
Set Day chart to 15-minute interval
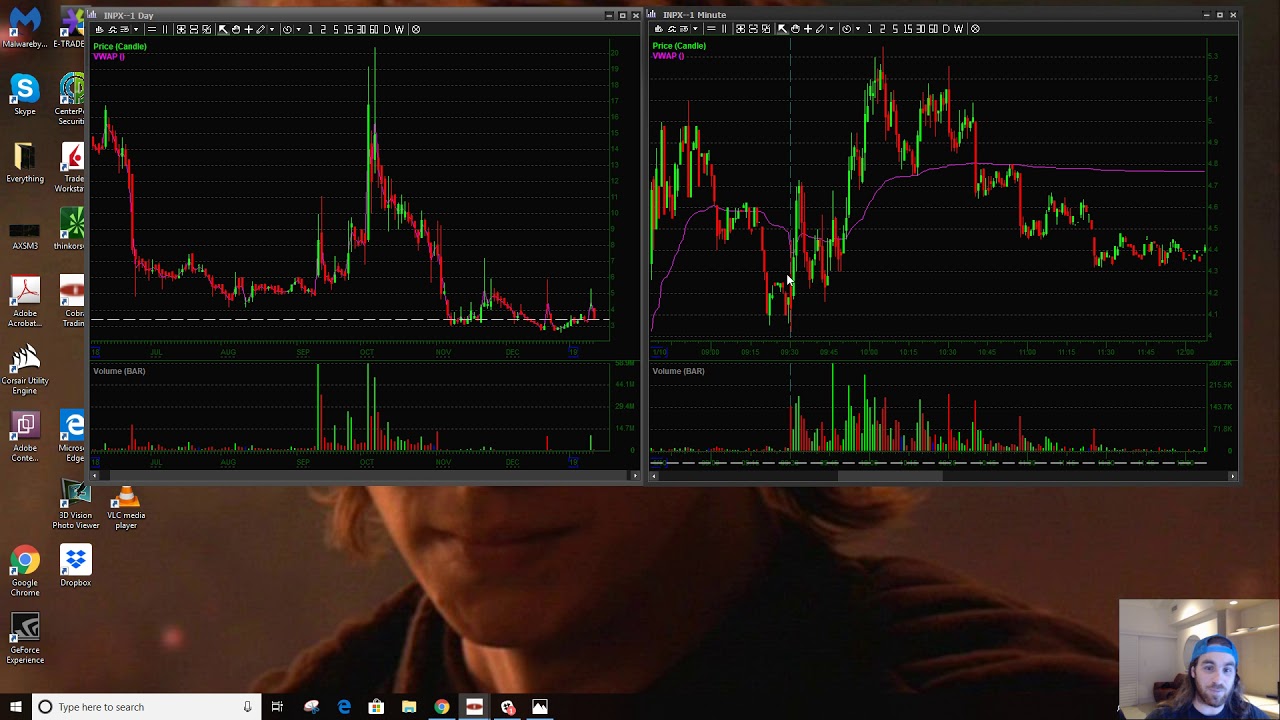[348, 29]
